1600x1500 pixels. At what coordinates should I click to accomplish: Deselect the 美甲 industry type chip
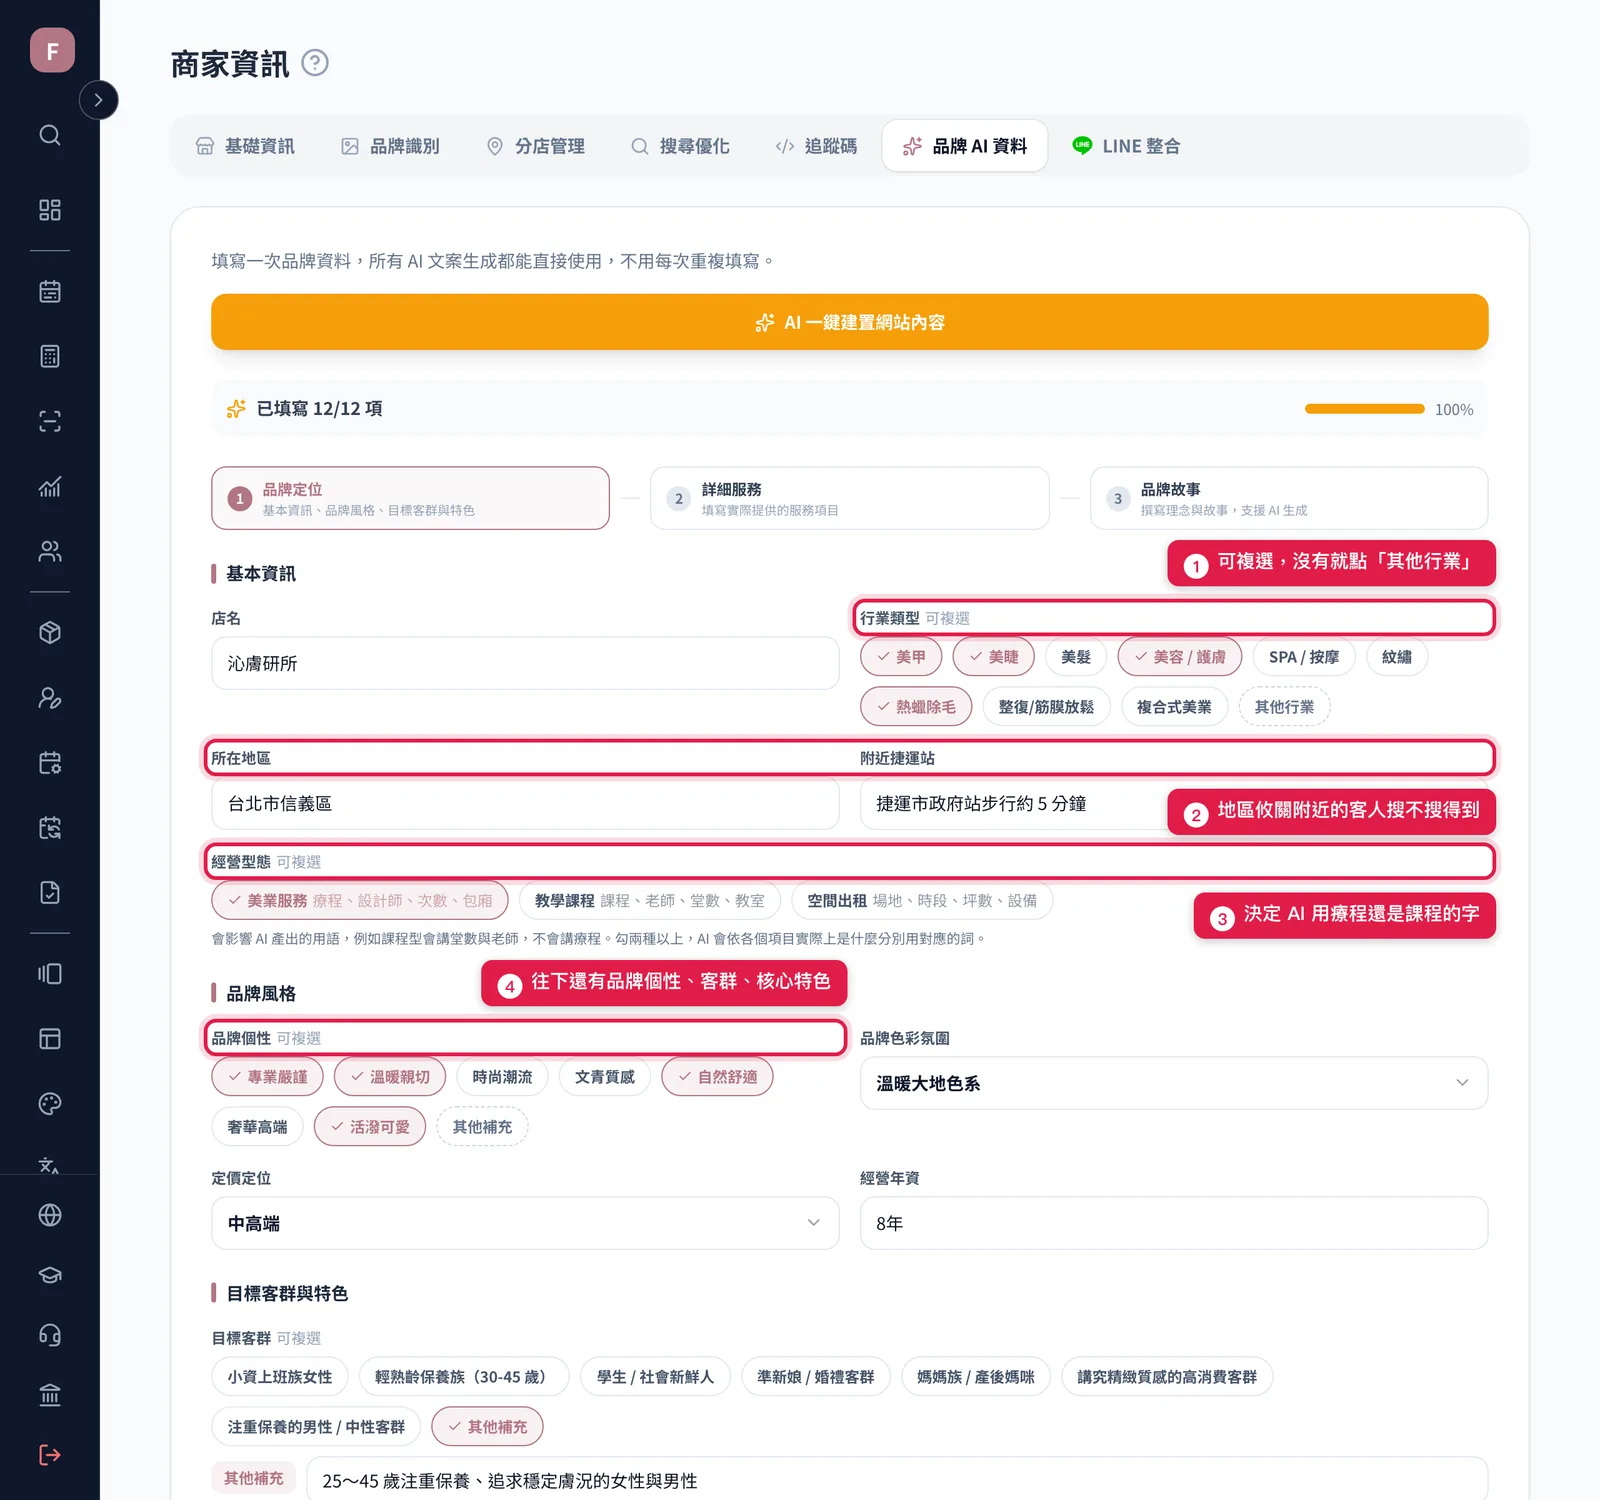(x=901, y=657)
